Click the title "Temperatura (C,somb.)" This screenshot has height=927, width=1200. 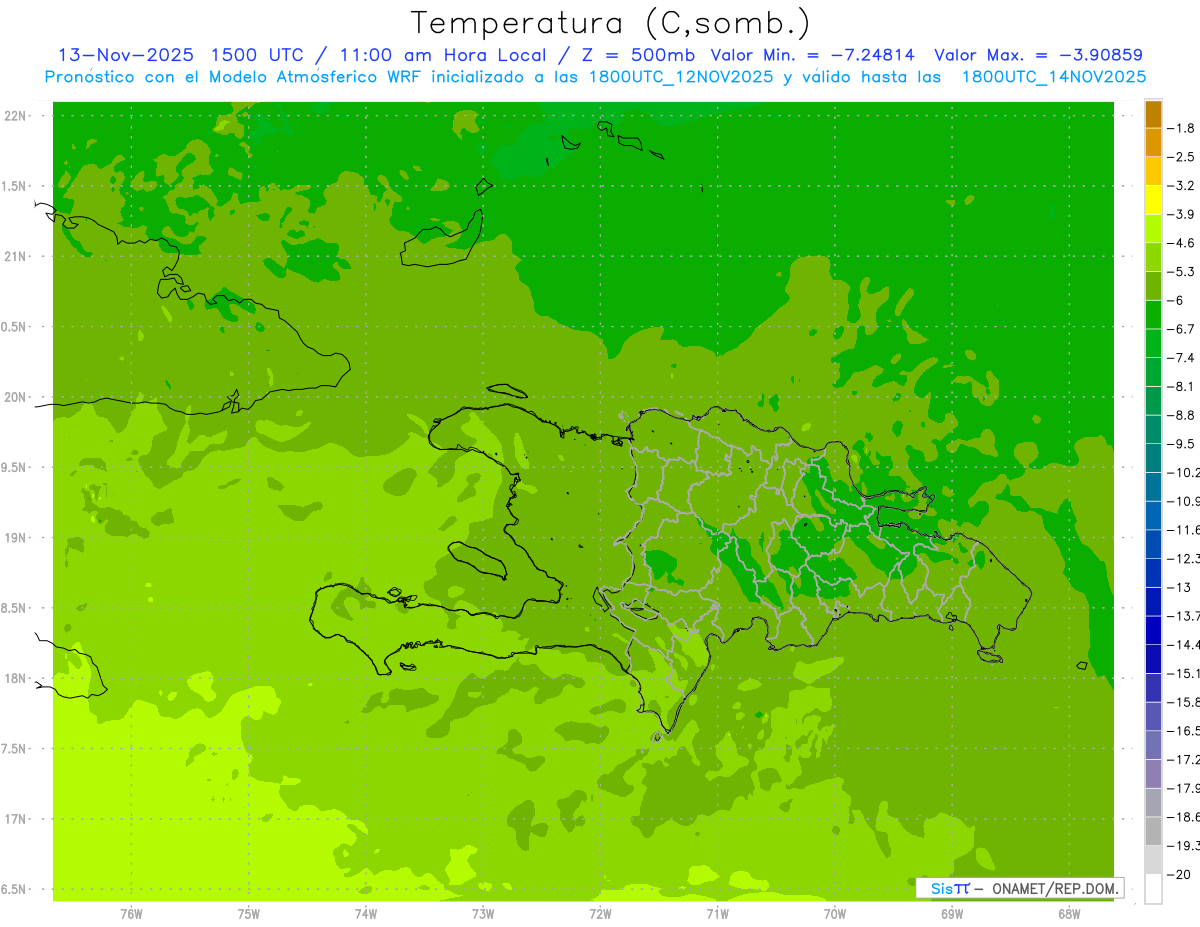(x=611, y=23)
